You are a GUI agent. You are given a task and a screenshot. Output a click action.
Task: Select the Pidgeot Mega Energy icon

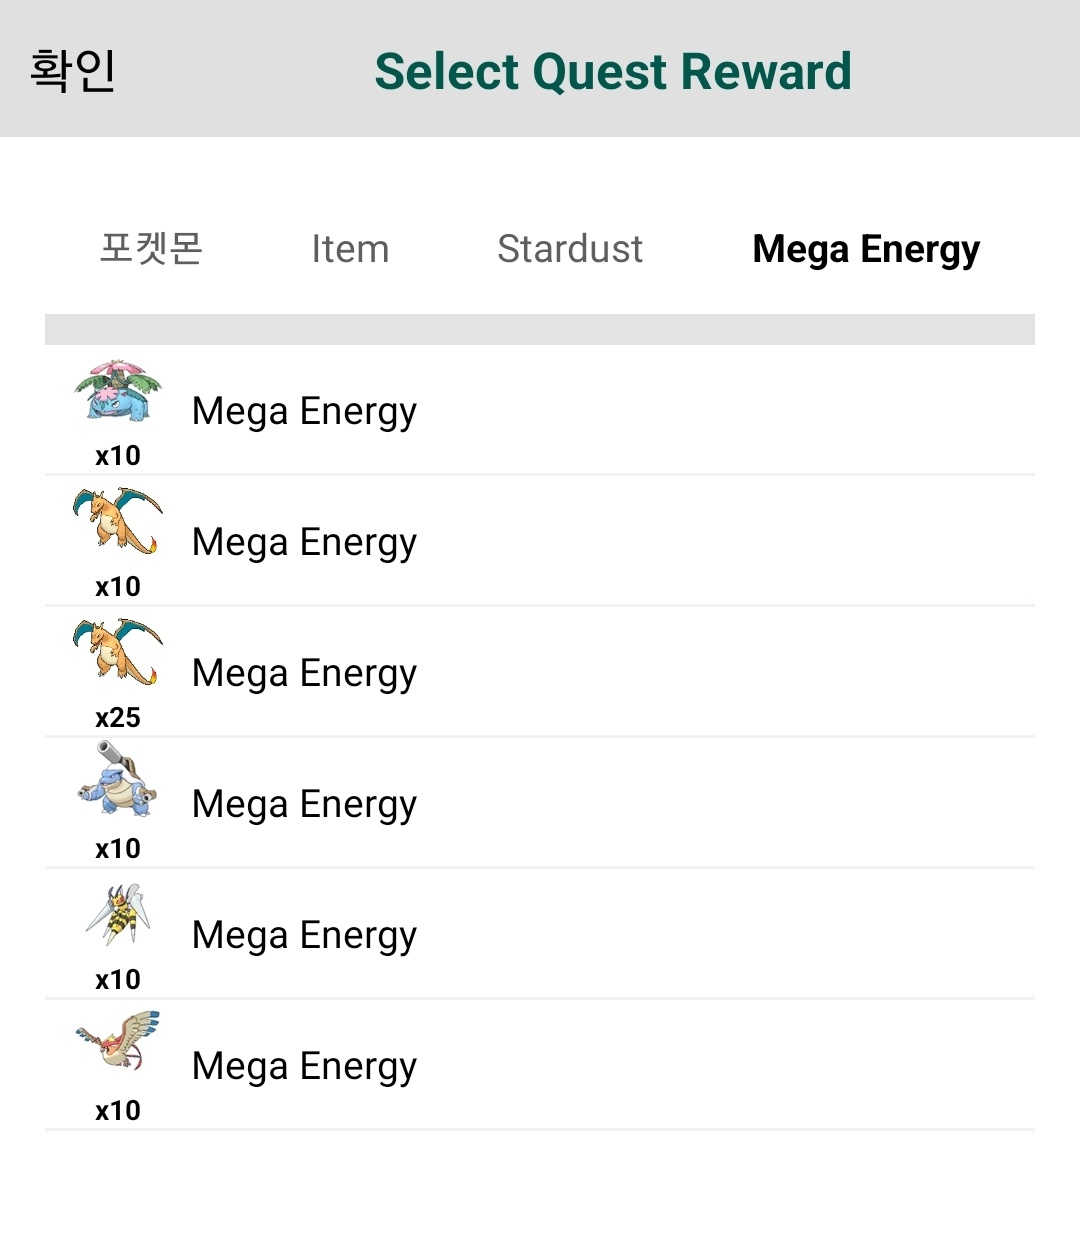click(x=118, y=1041)
